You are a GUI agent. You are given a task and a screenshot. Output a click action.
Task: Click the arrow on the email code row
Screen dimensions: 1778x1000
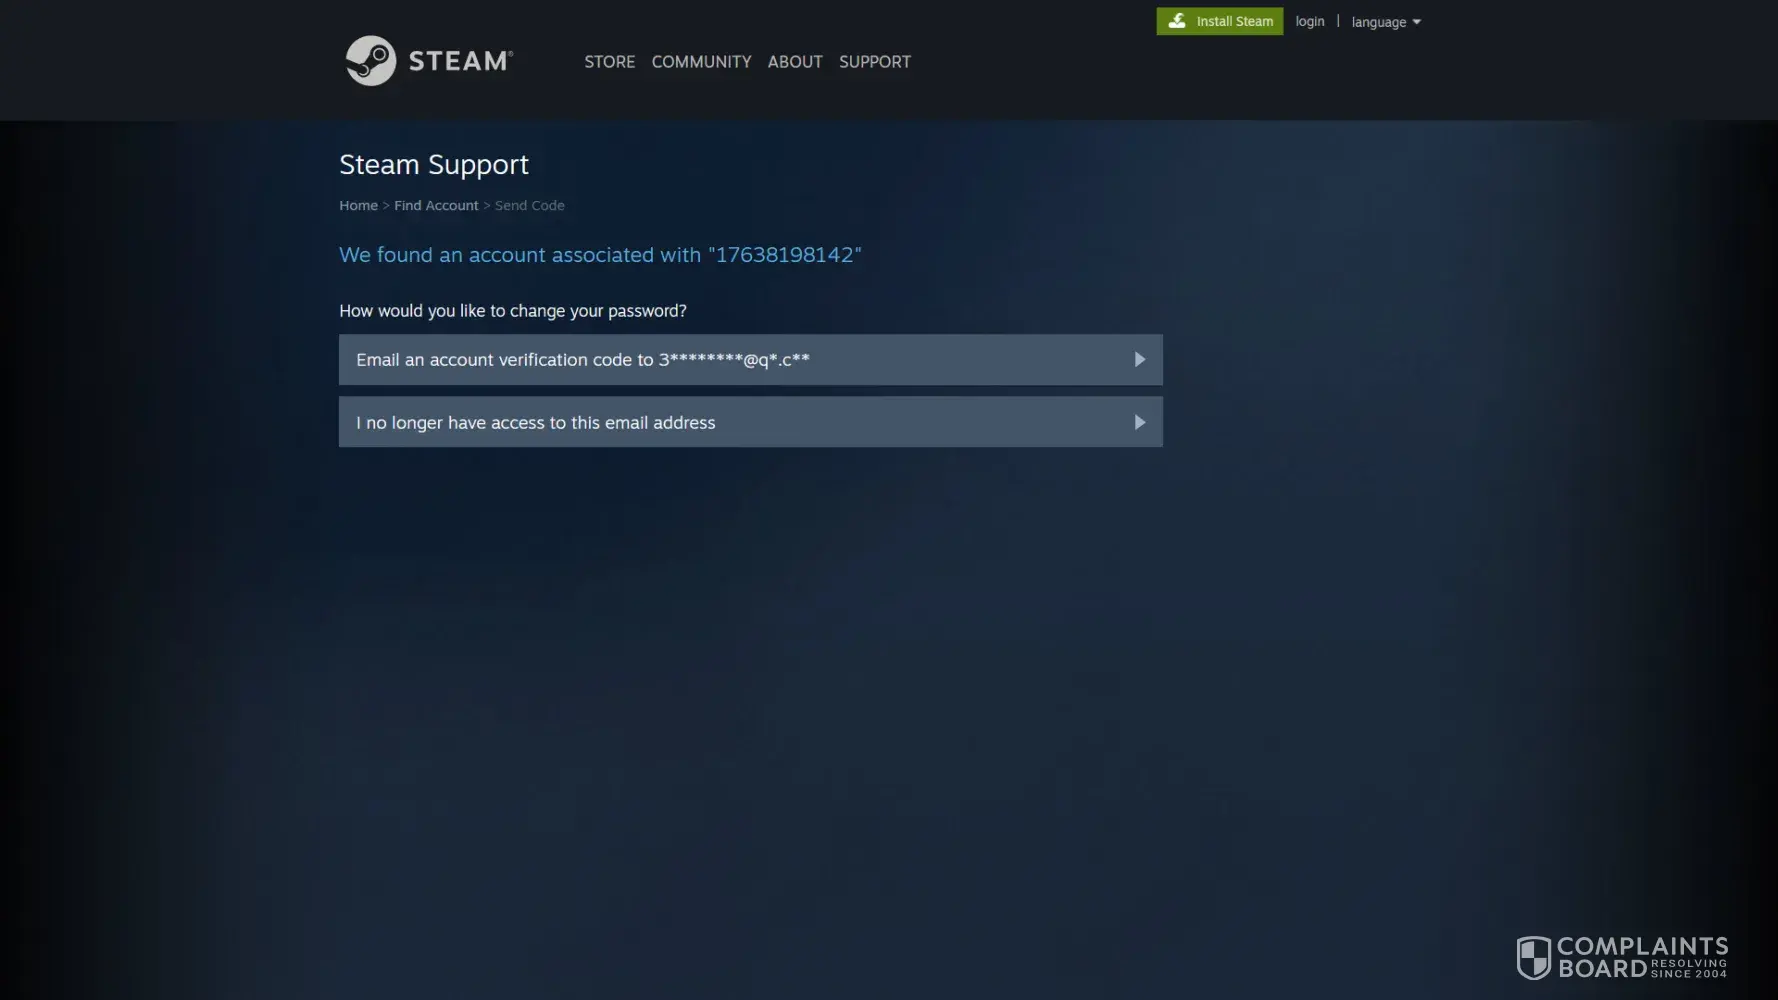1139,360
